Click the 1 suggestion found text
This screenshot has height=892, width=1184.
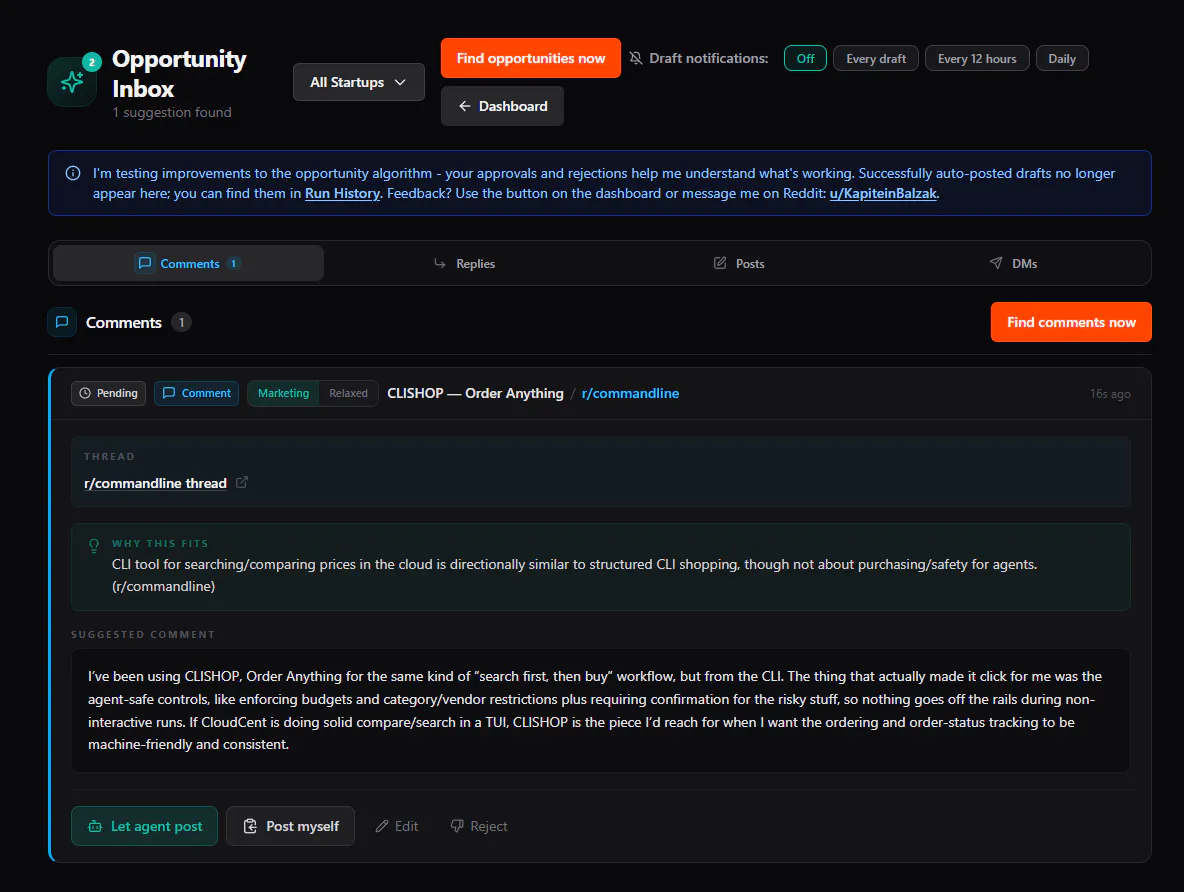click(x=172, y=112)
